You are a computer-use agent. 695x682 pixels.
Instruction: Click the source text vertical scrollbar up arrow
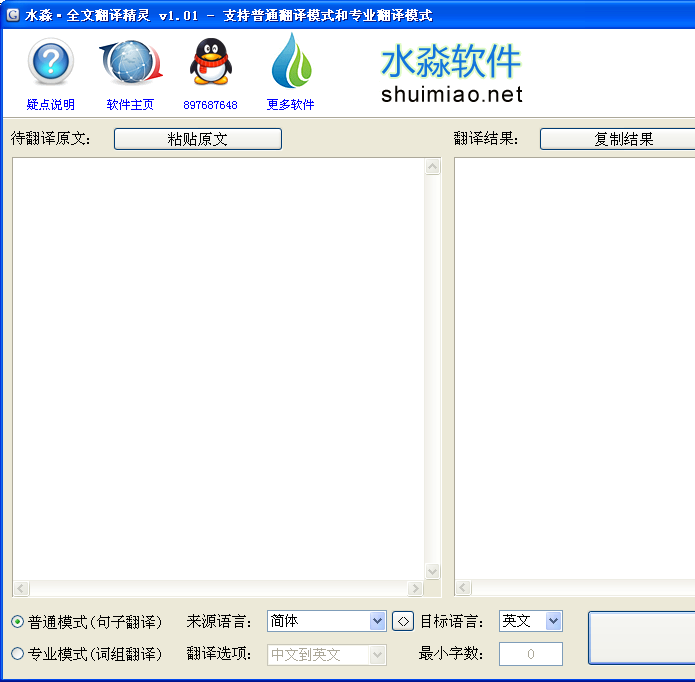point(433,167)
